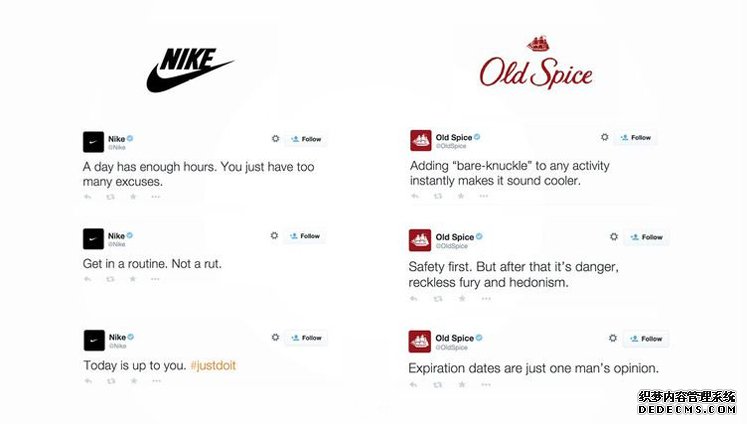Open Nike profile name on routine tweet
Screen dimensions: 747x424
click(116, 236)
